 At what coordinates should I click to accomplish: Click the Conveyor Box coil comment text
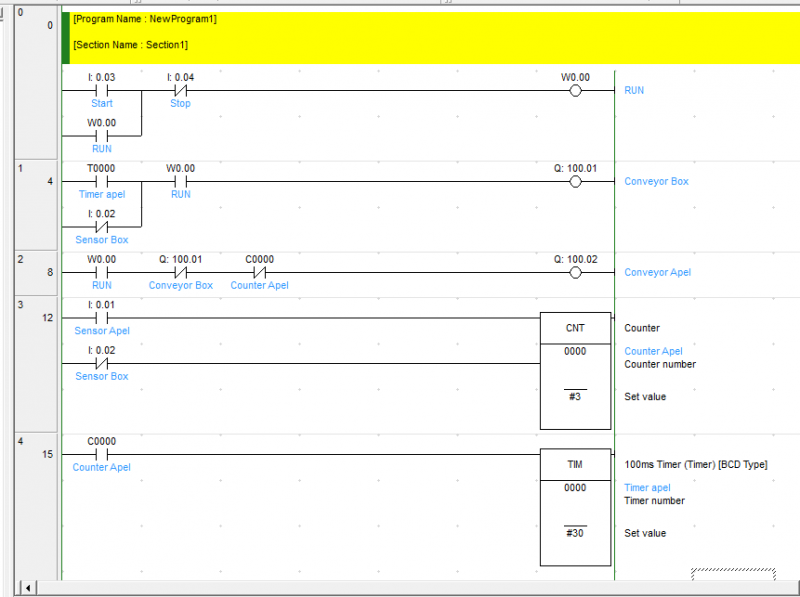[x=656, y=181]
